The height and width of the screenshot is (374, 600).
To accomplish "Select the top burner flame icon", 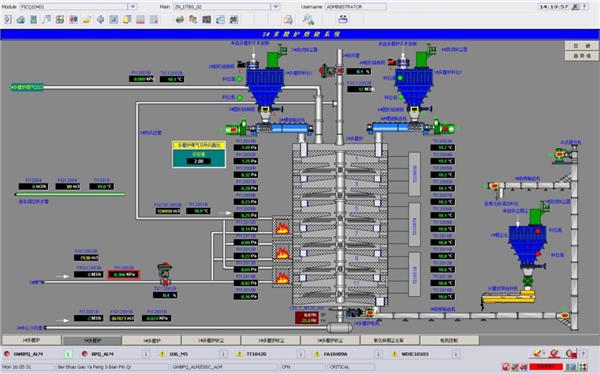I will click(282, 228).
